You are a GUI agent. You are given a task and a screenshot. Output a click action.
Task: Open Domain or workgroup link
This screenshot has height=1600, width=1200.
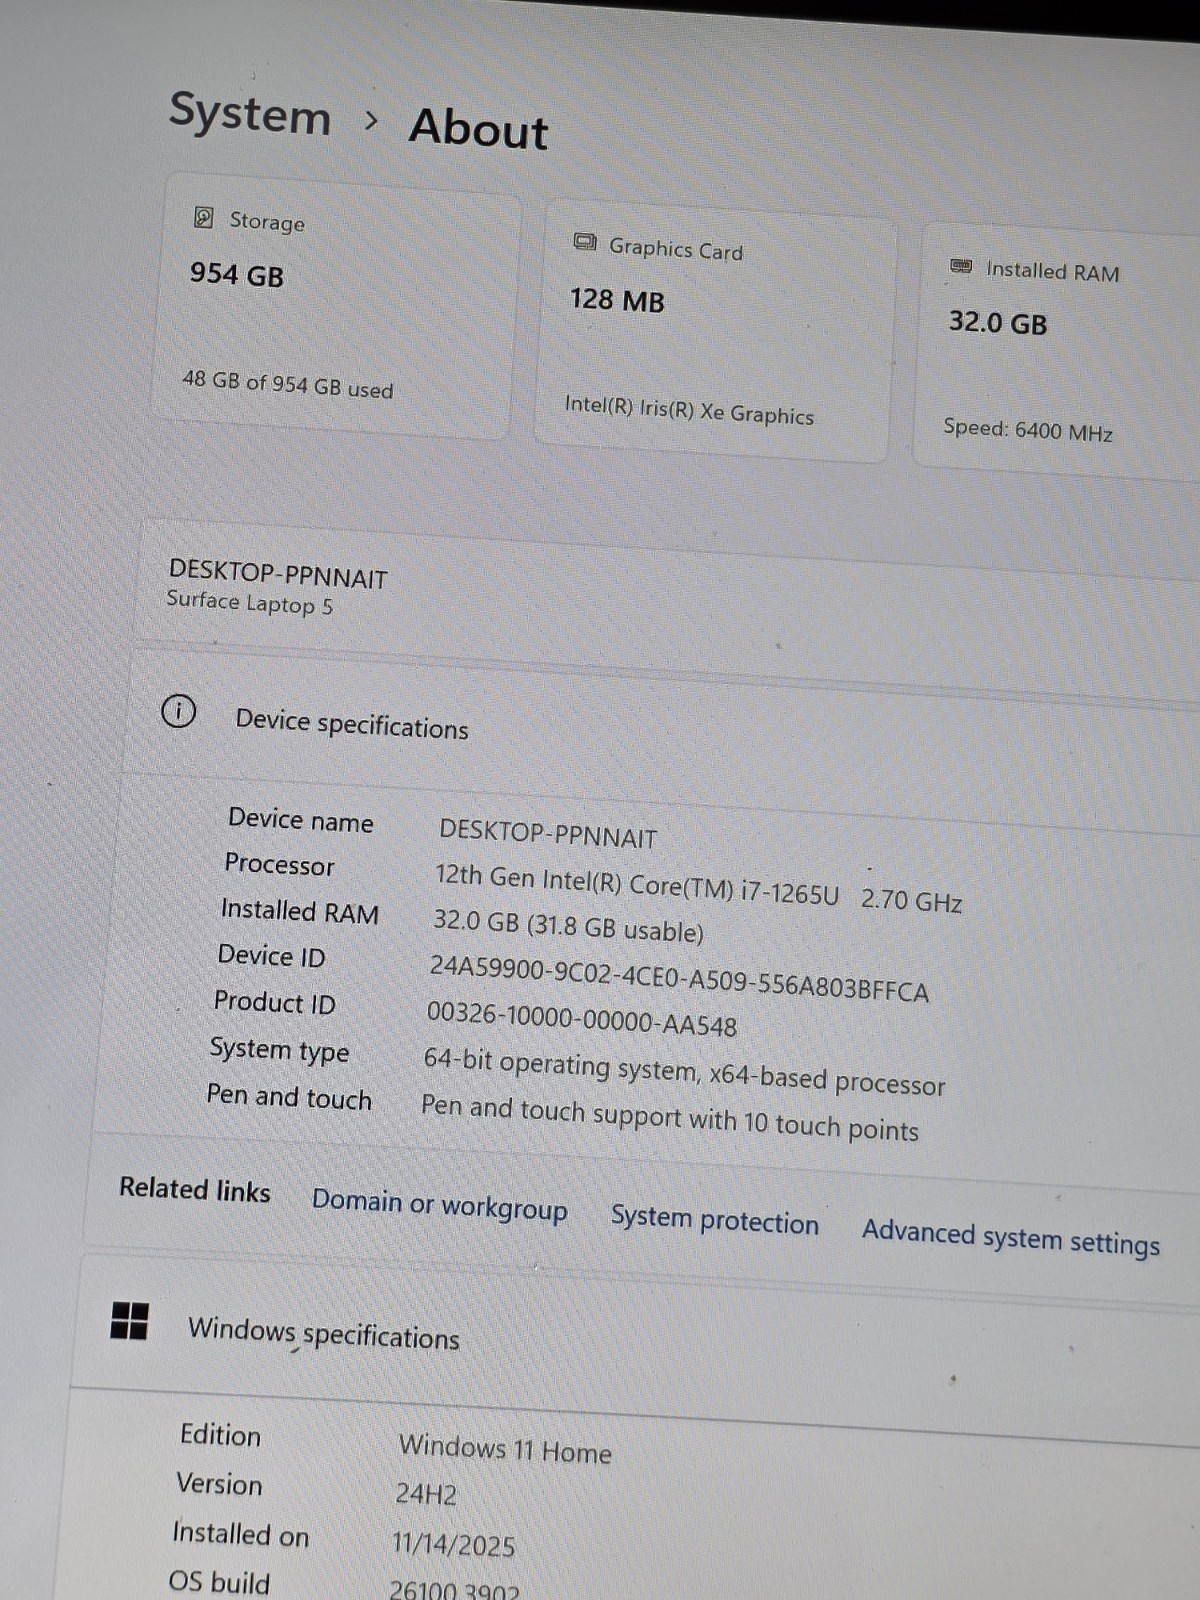point(440,1204)
